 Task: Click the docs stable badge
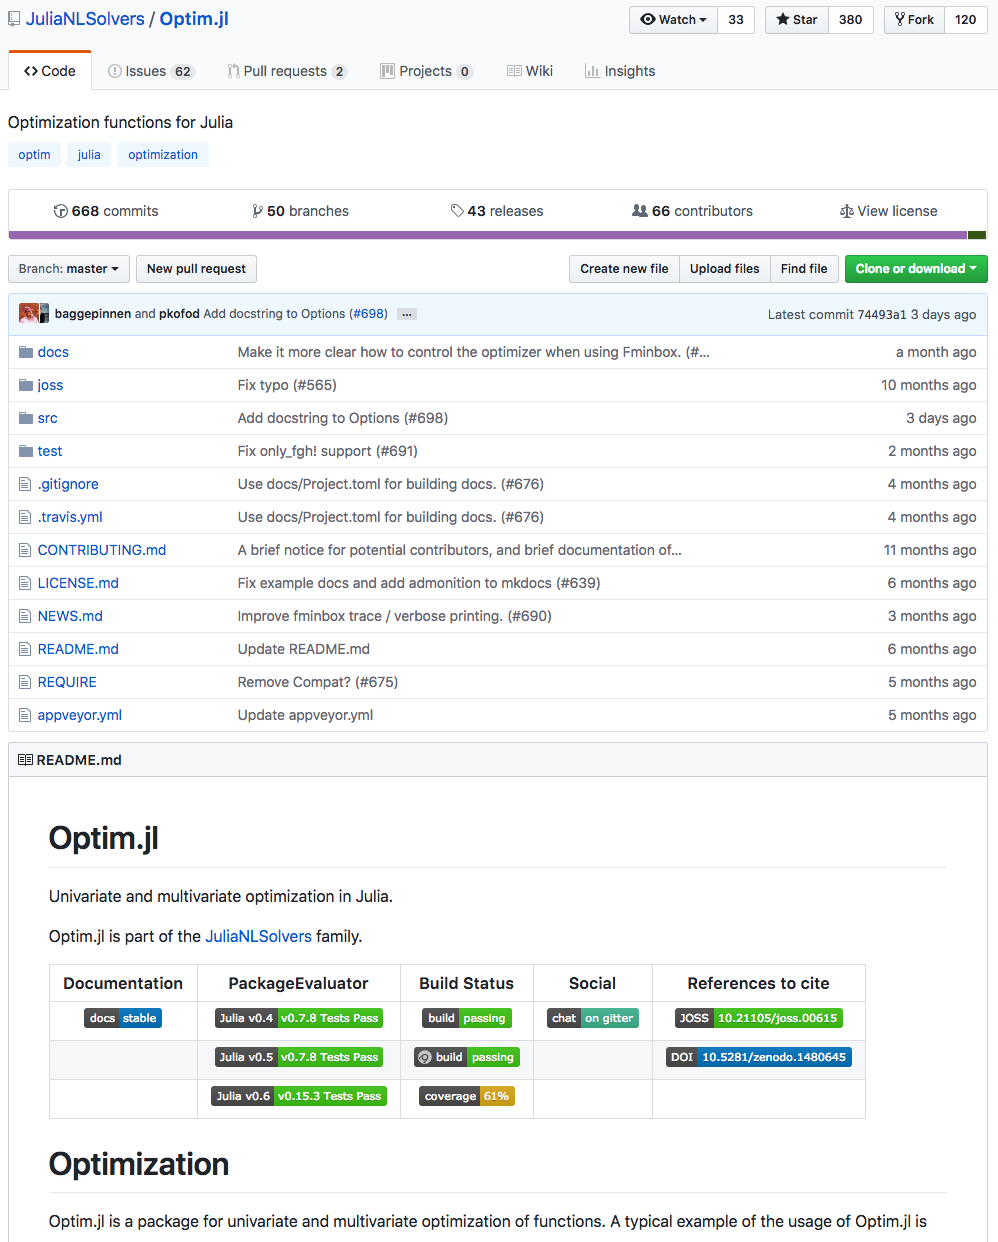(x=123, y=1018)
